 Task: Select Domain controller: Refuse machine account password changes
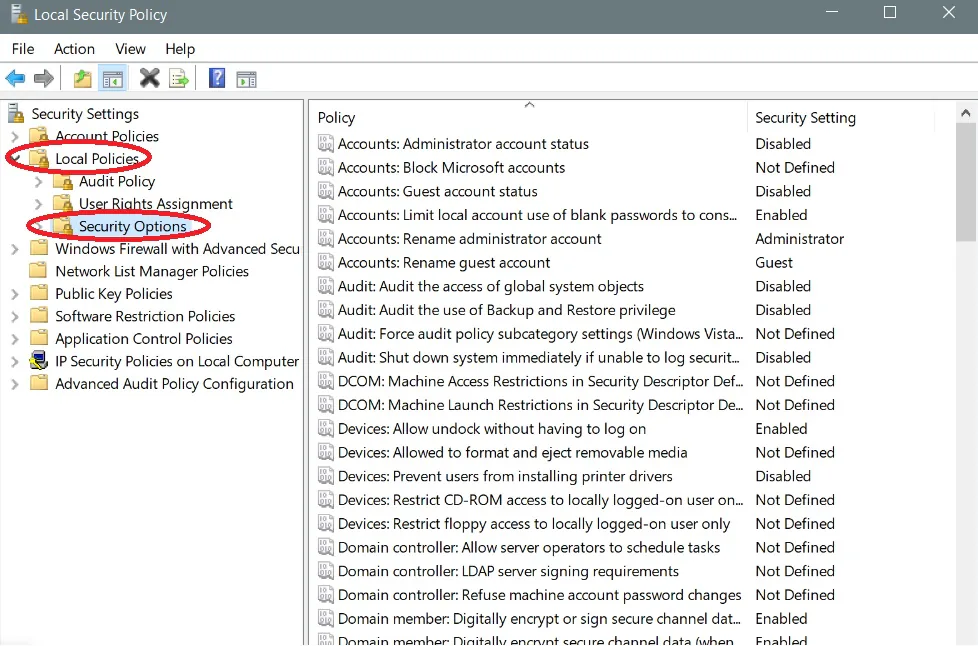pos(539,595)
